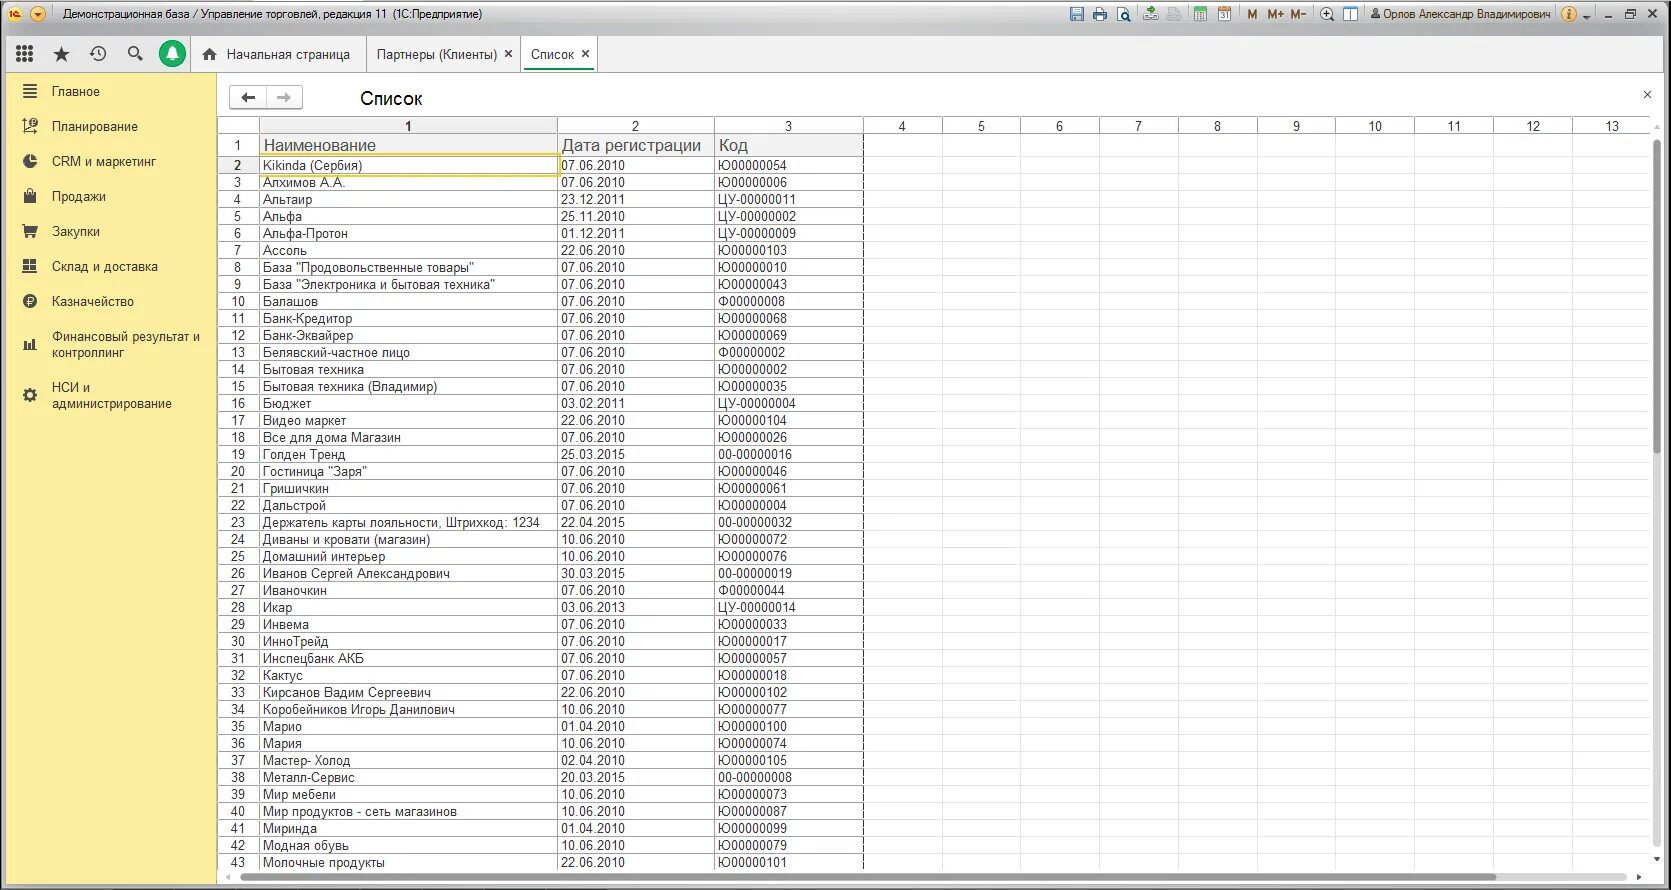This screenshot has height=890, width=1671.
Task: Click the Наименование header cell
Action: 408,145
